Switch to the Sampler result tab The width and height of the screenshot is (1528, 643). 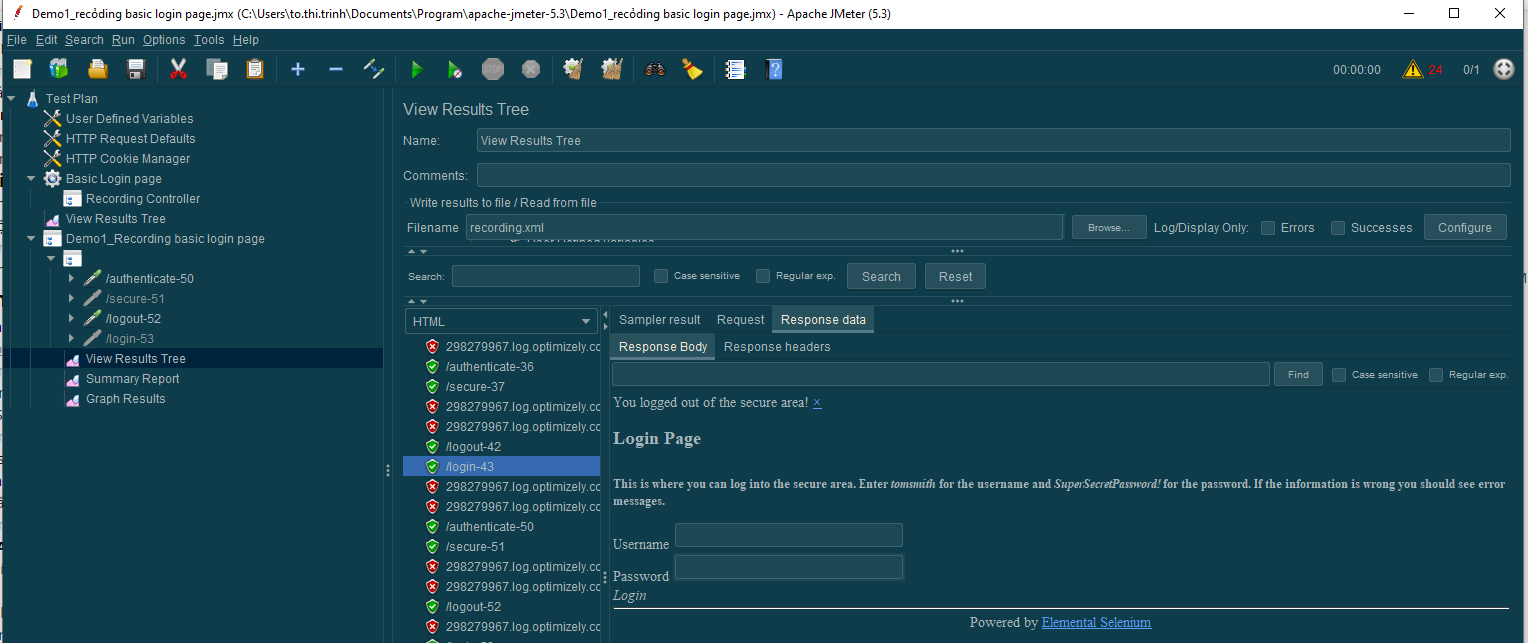click(x=660, y=320)
